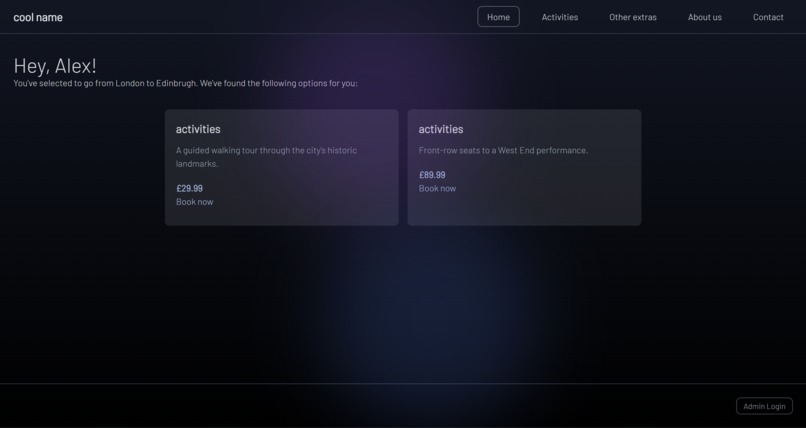806x428 pixels.
Task: Click the guided walking tour description
Action: coord(266,157)
